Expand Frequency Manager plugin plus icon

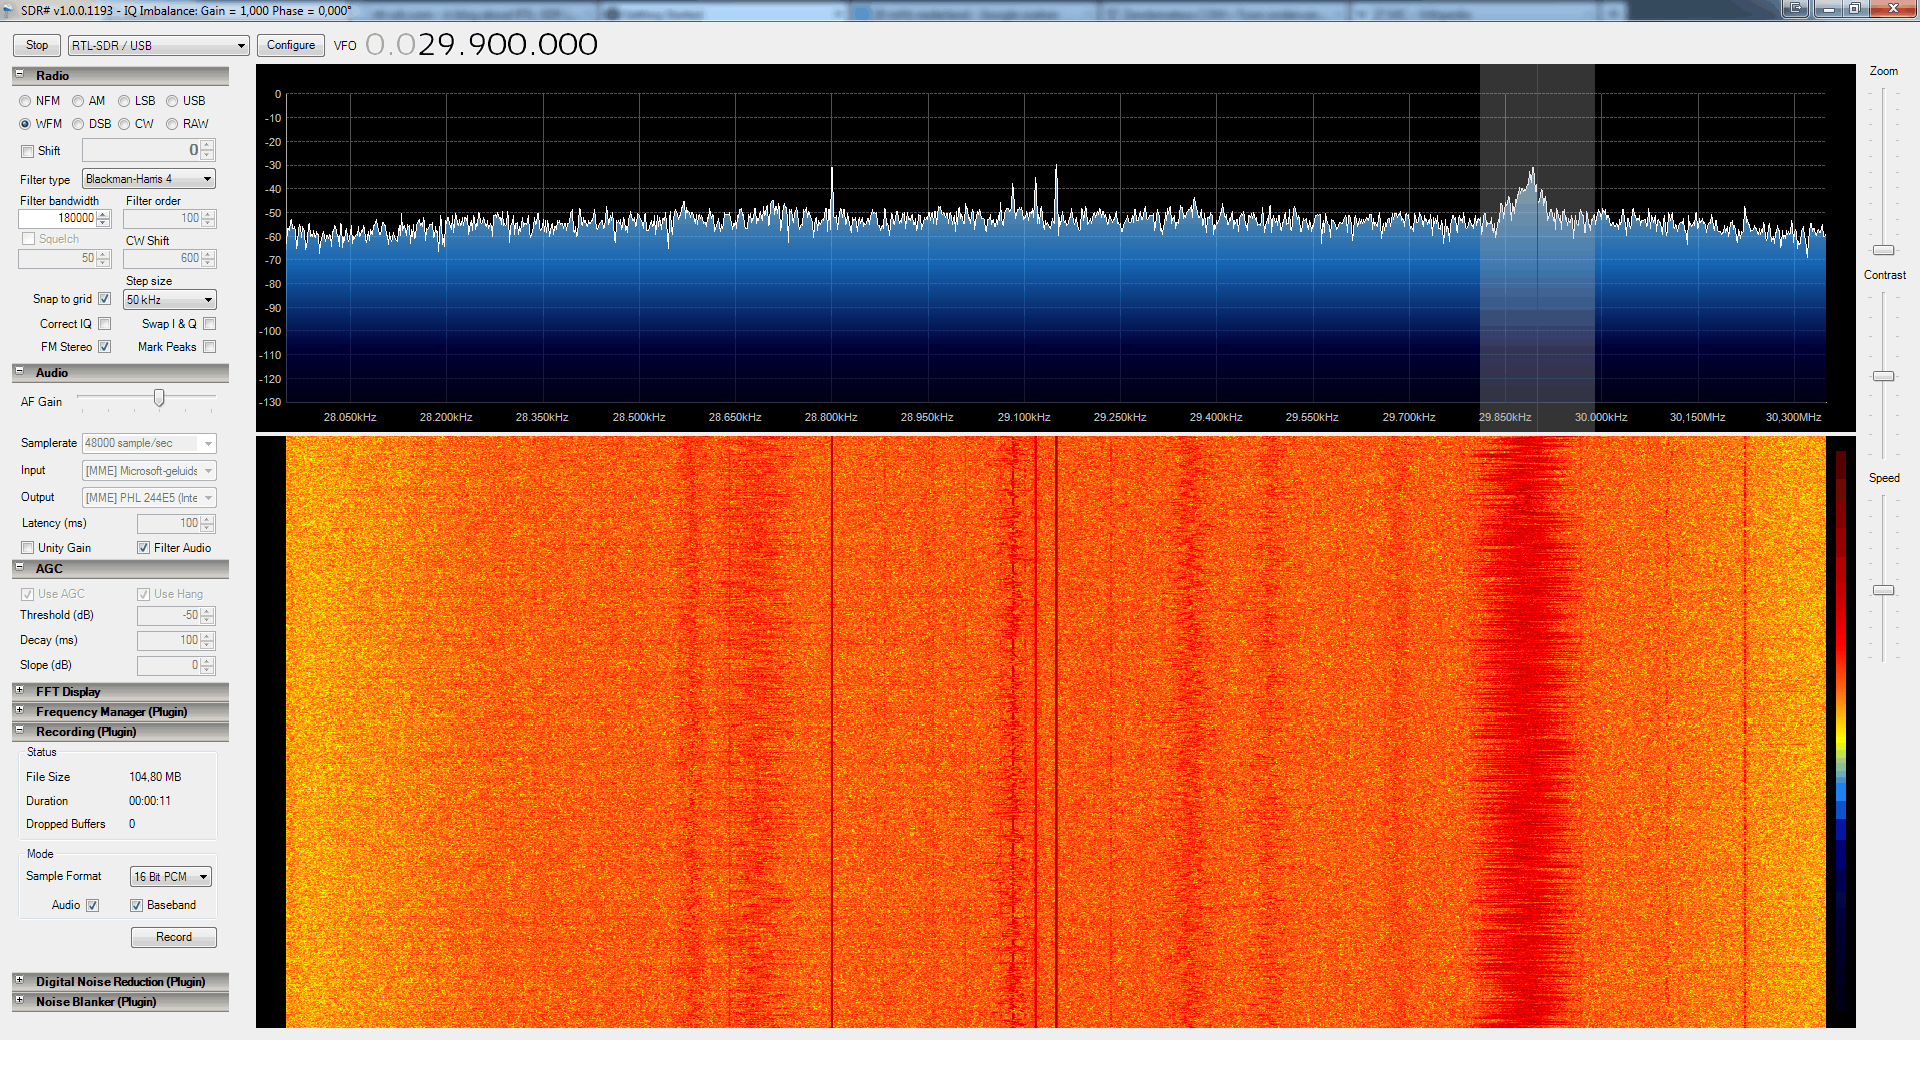click(19, 711)
